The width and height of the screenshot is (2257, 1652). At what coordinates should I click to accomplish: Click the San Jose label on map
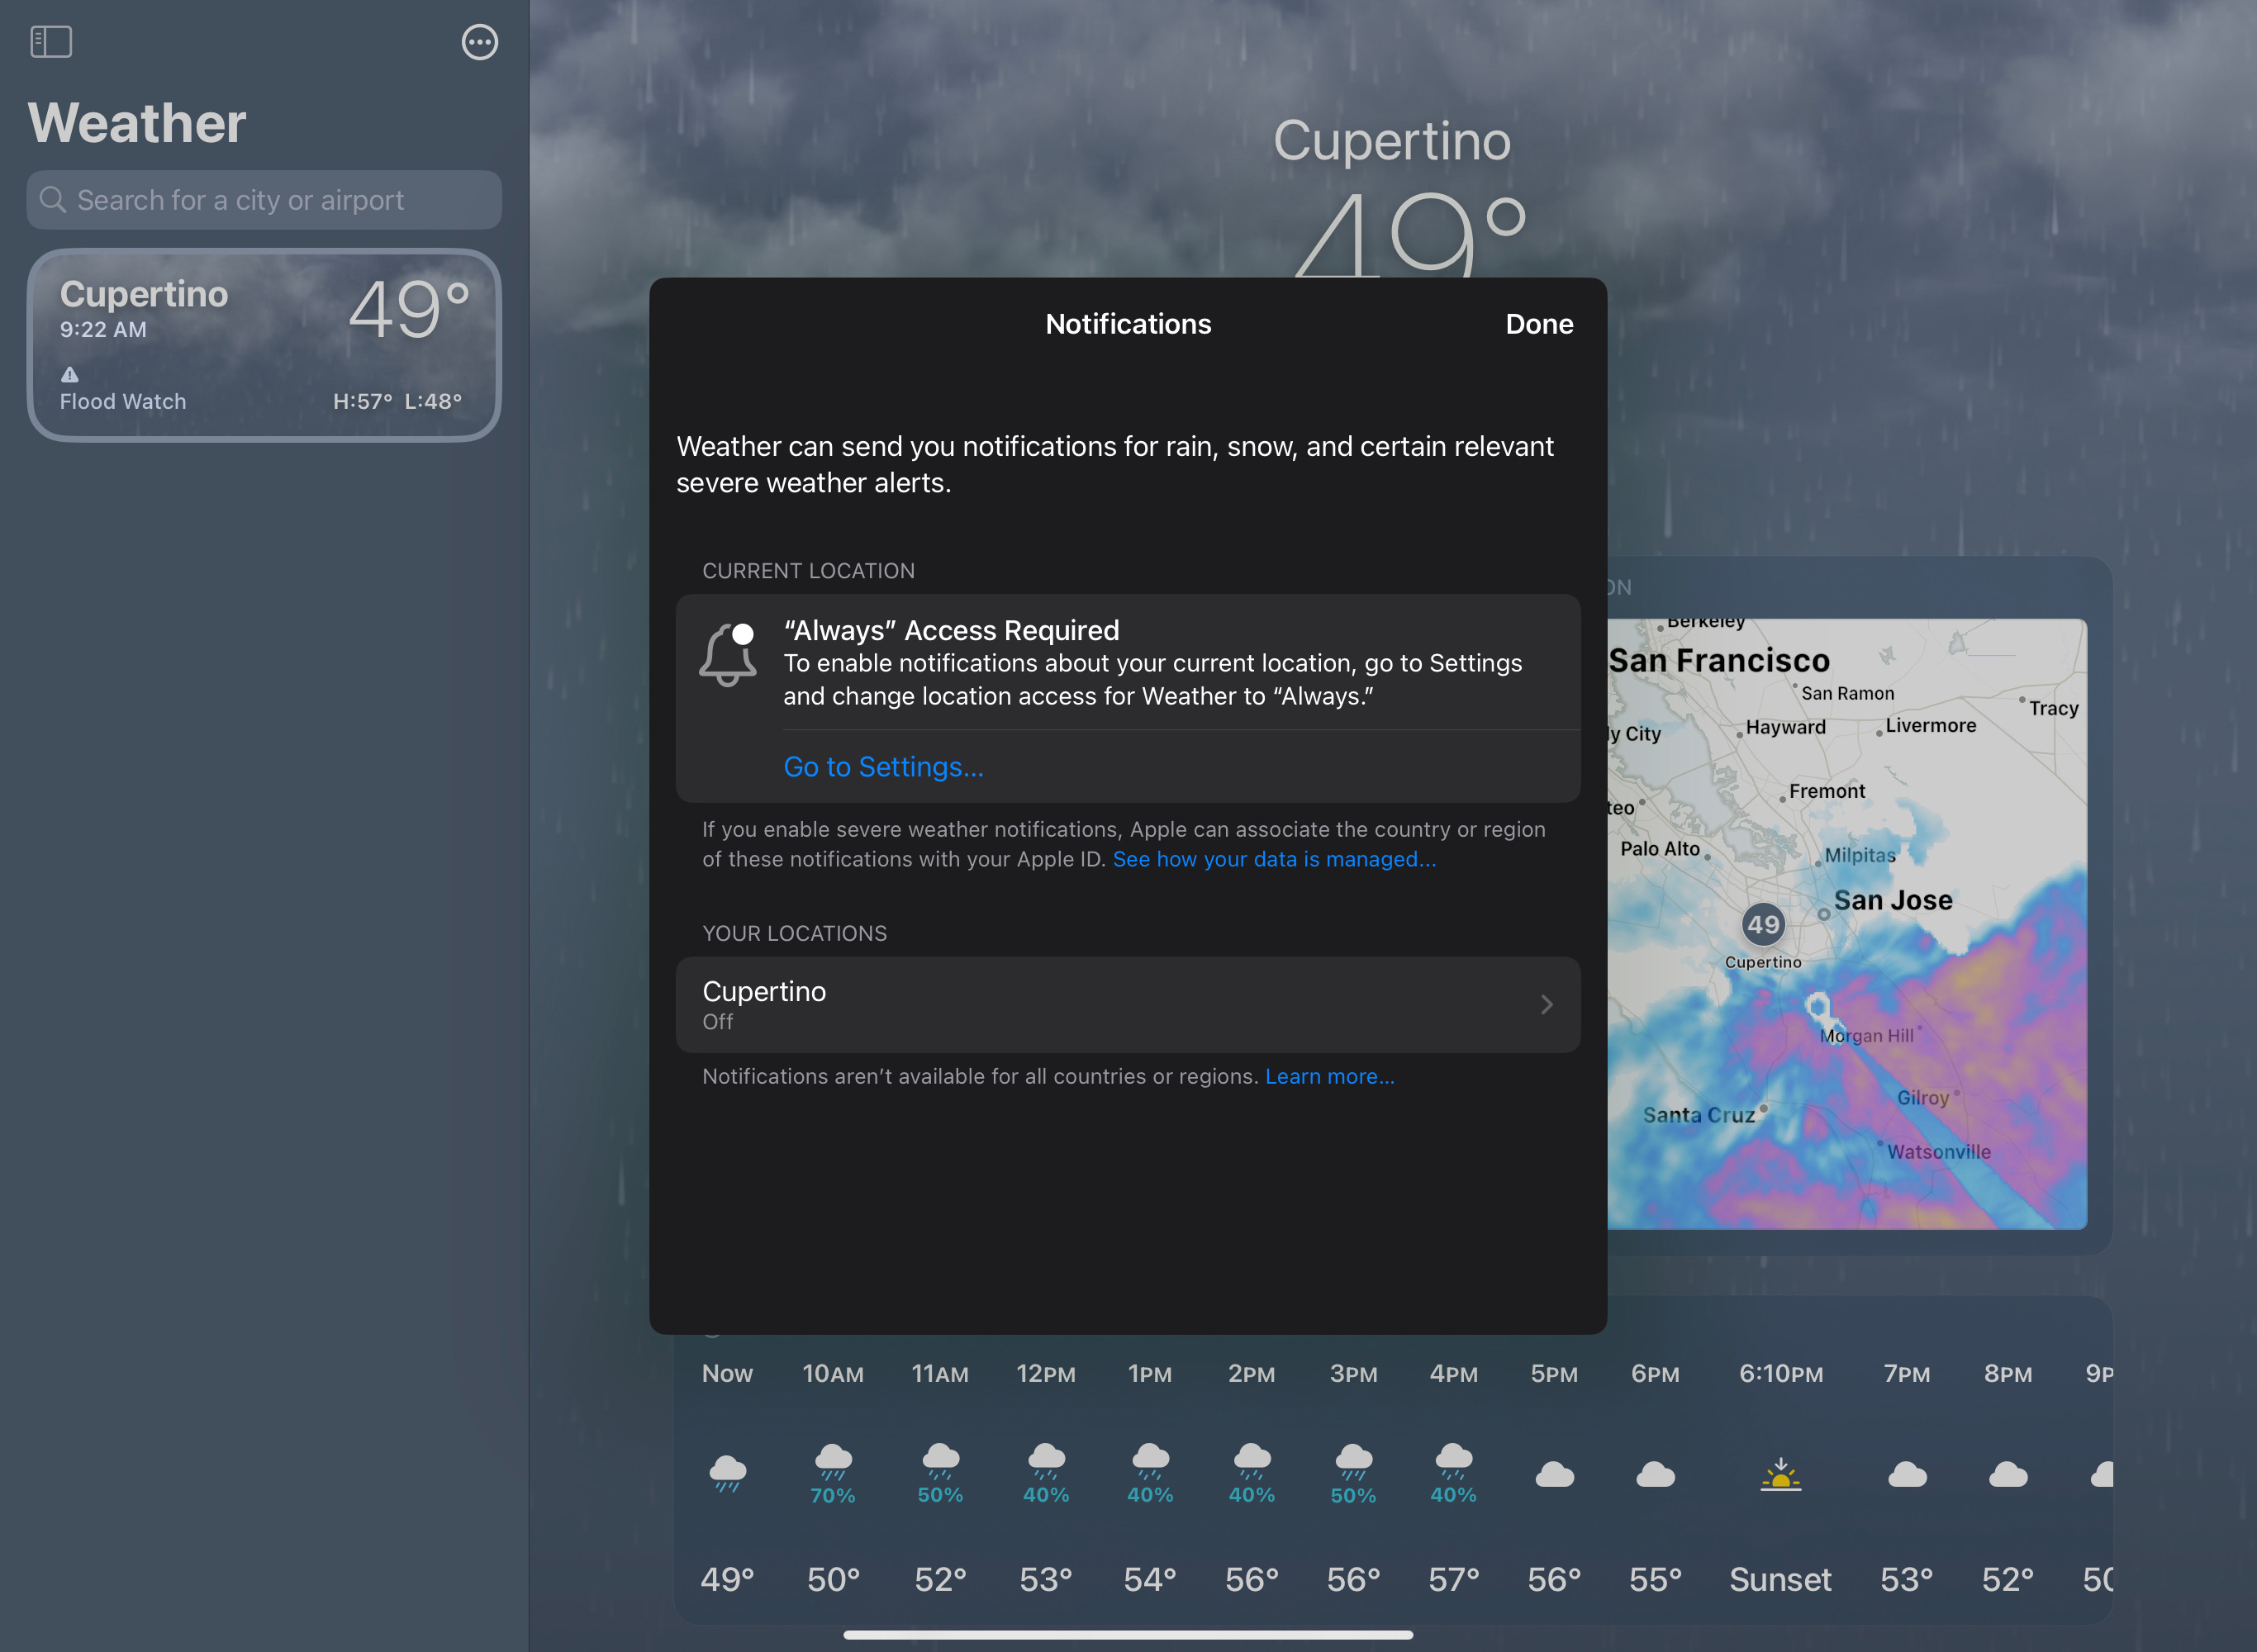(x=1893, y=900)
